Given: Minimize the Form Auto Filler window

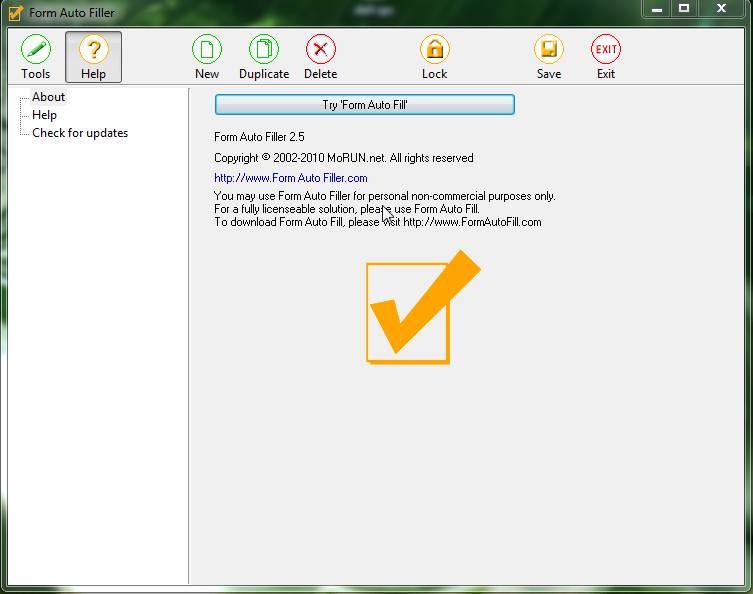Looking at the screenshot, I should click(x=657, y=9).
